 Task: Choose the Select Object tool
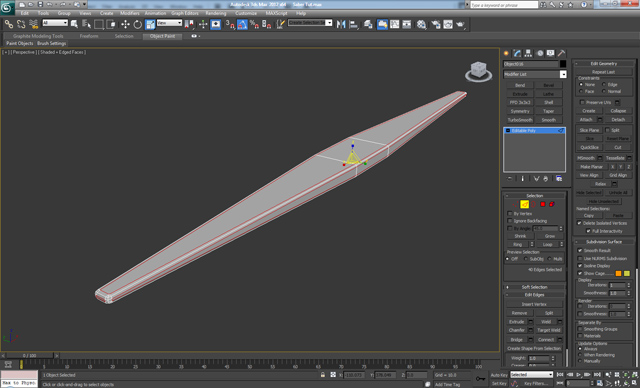point(74,24)
